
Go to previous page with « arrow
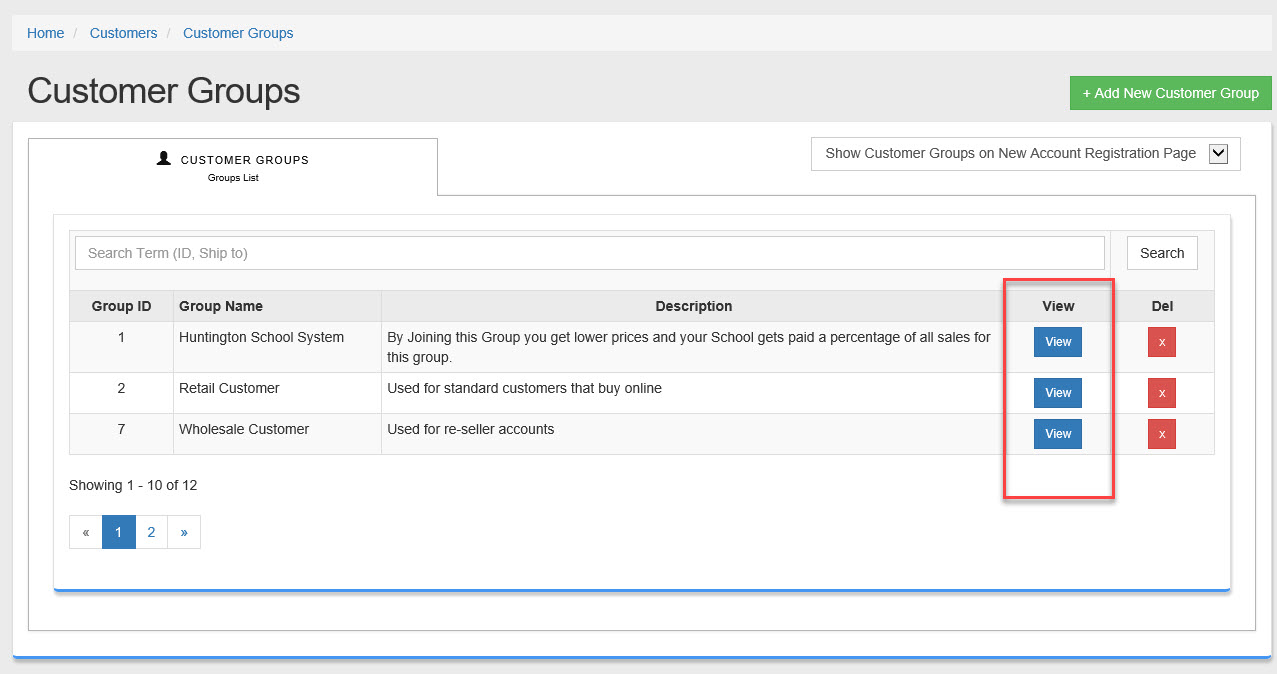[x=86, y=532]
